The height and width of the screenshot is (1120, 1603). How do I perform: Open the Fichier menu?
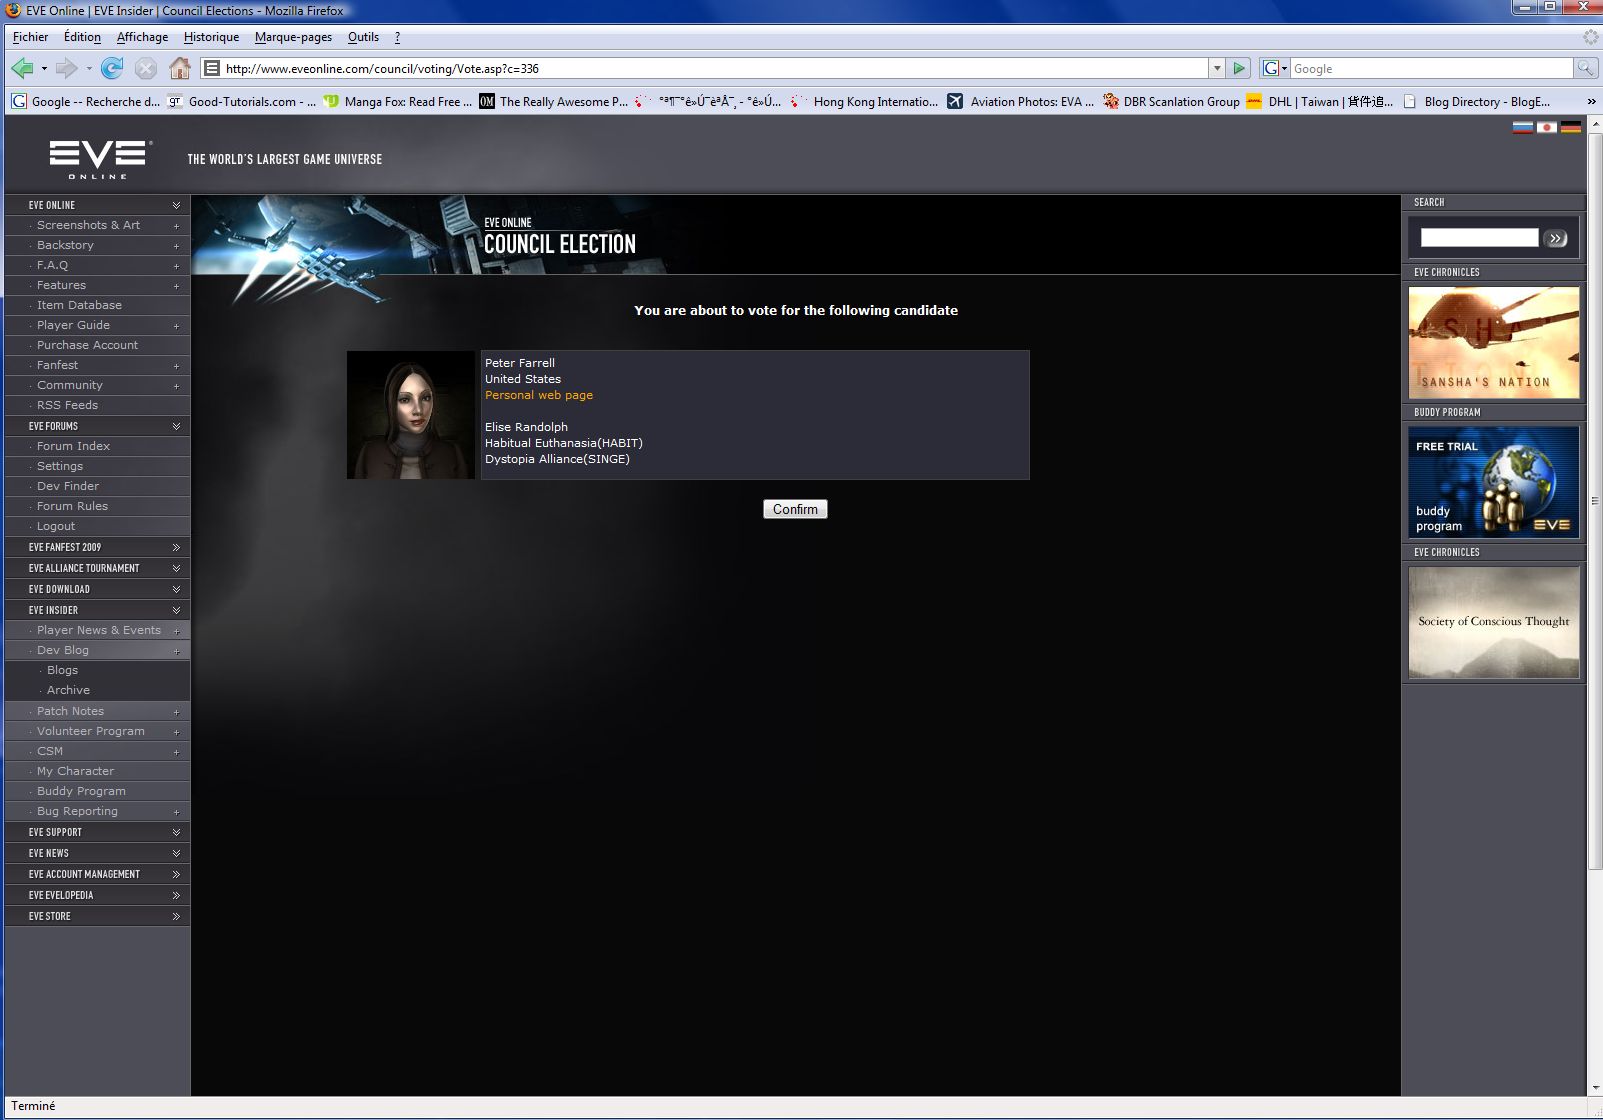pos(30,37)
